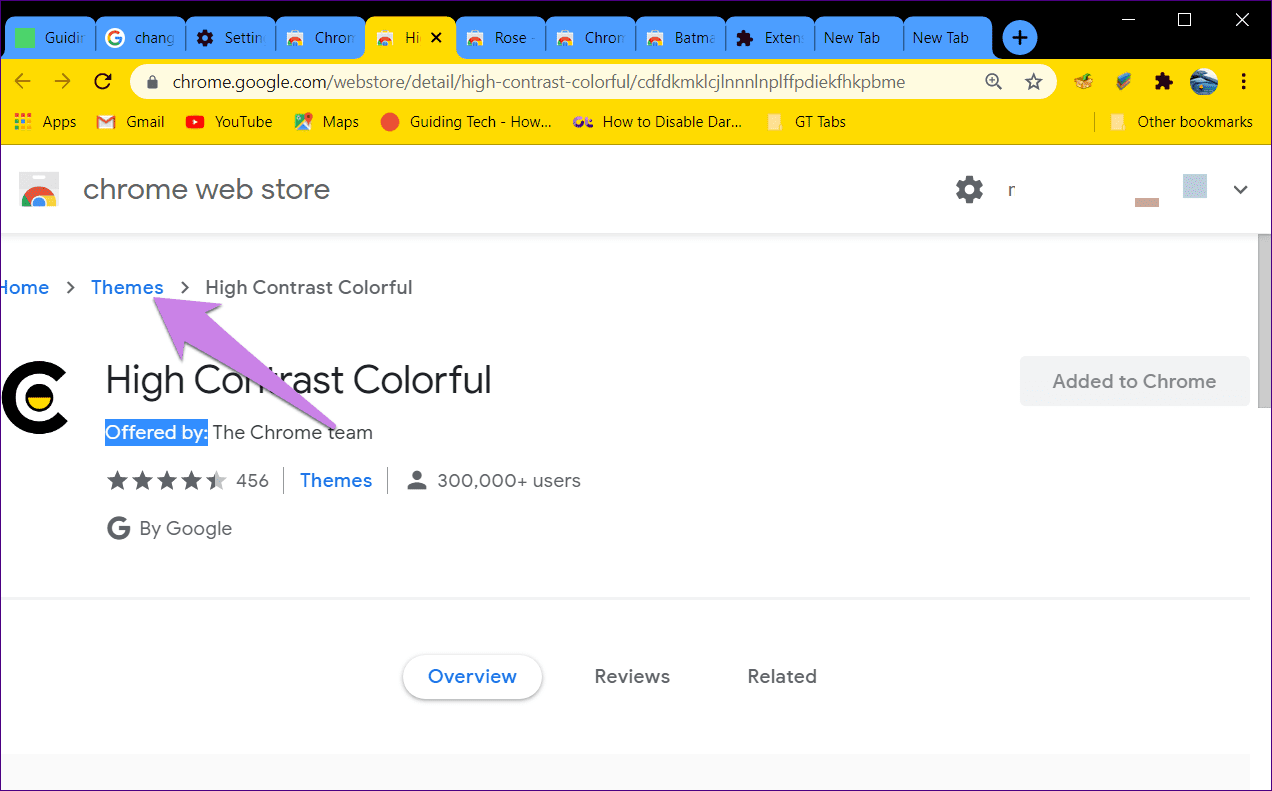Click the High Contrast Colorful heading

pyautogui.click(x=298, y=381)
